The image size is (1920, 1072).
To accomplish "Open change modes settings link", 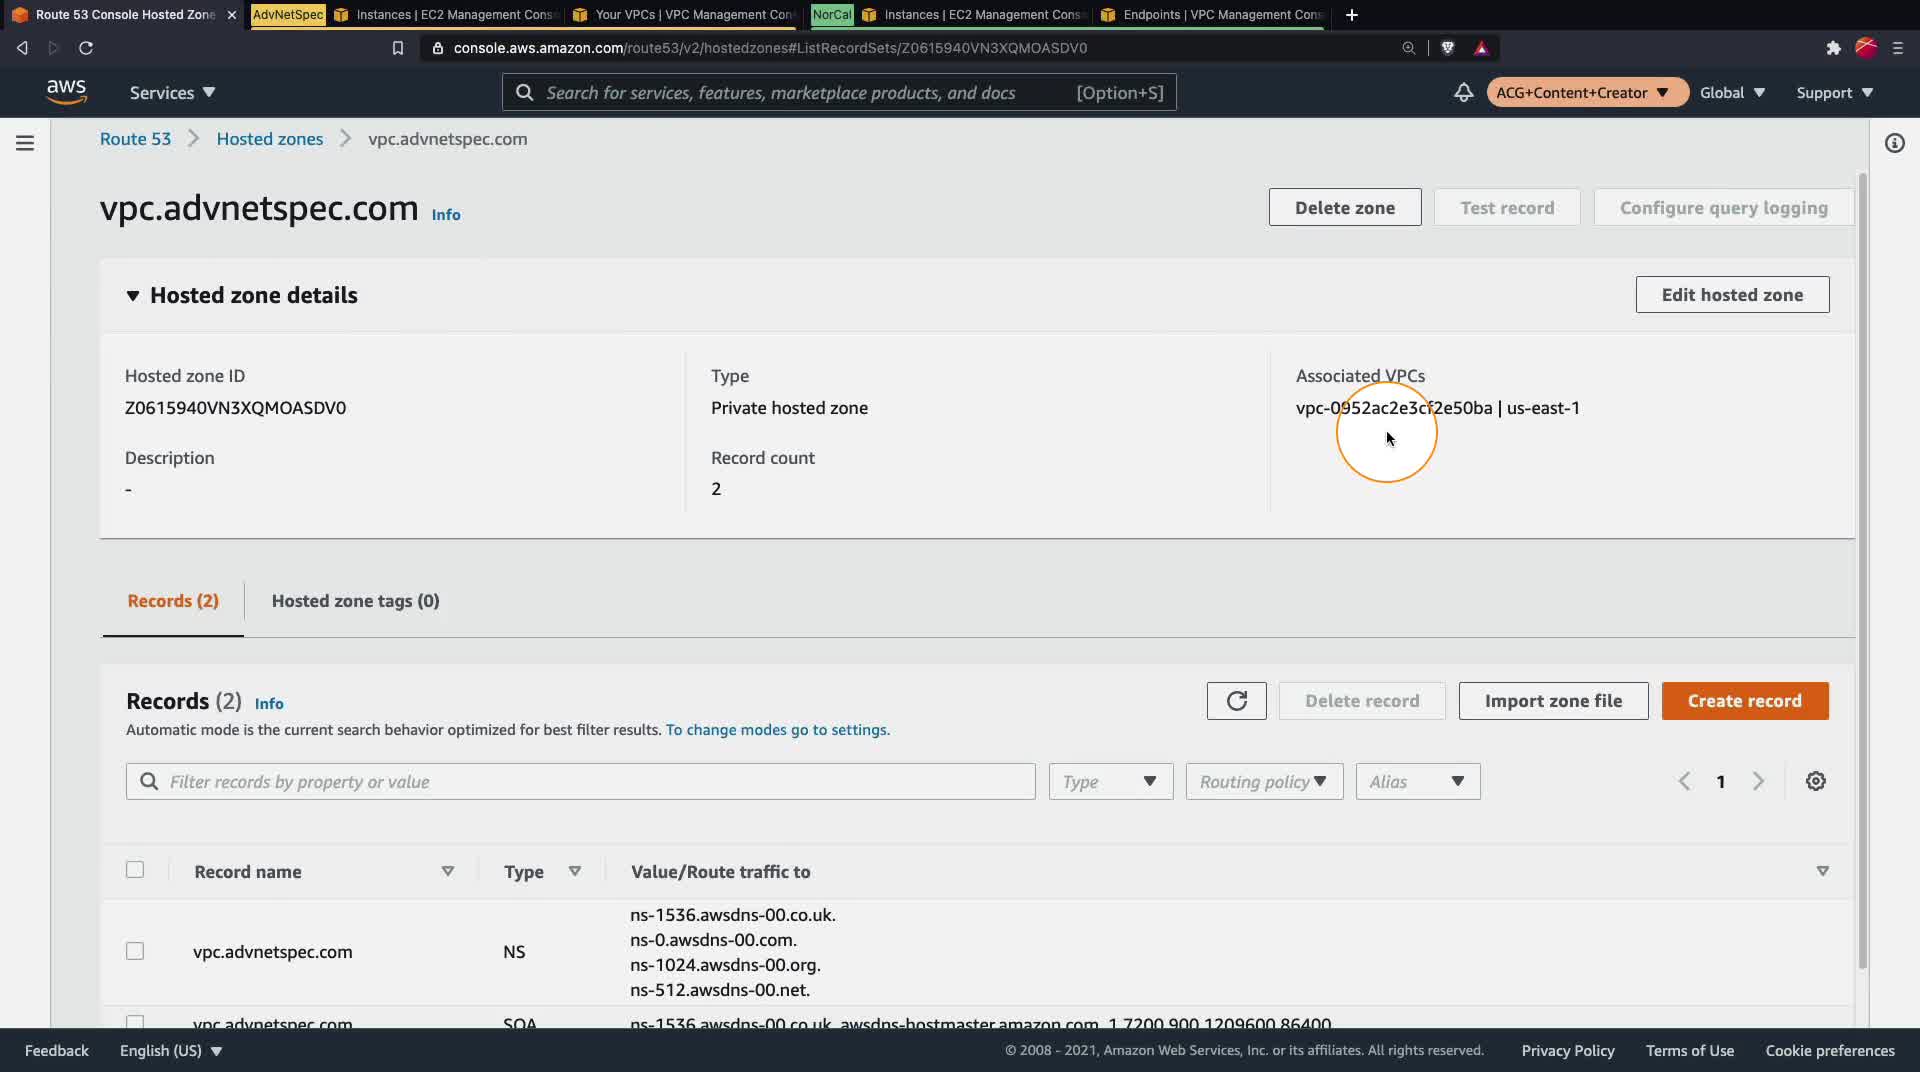I will pyautogui.click(x=777, y=730).
